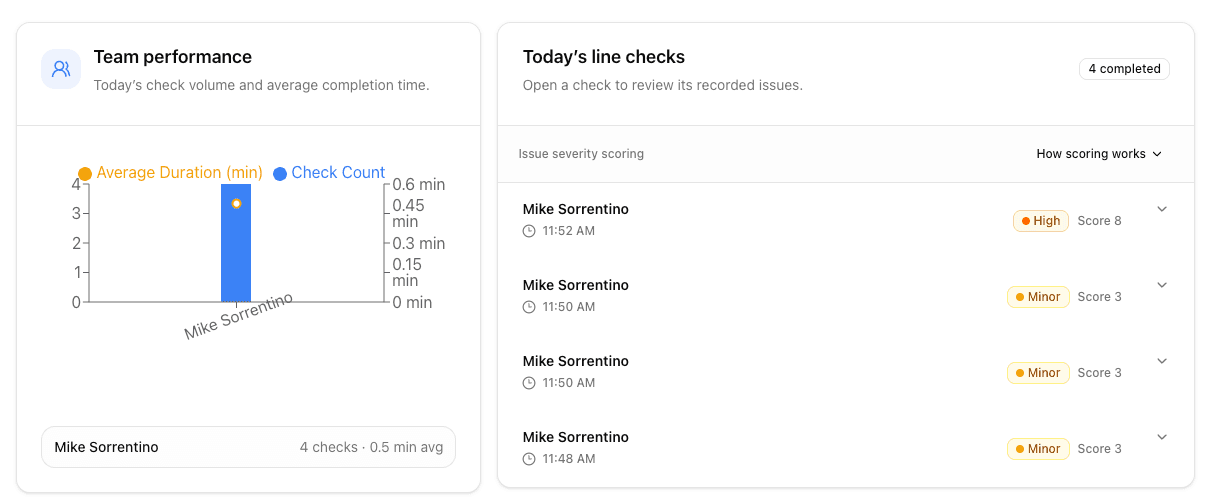Viewport: 1210px width, 503px height.
Task: Click the clock icon beside 11:52 AM
Action: point(529,231)
